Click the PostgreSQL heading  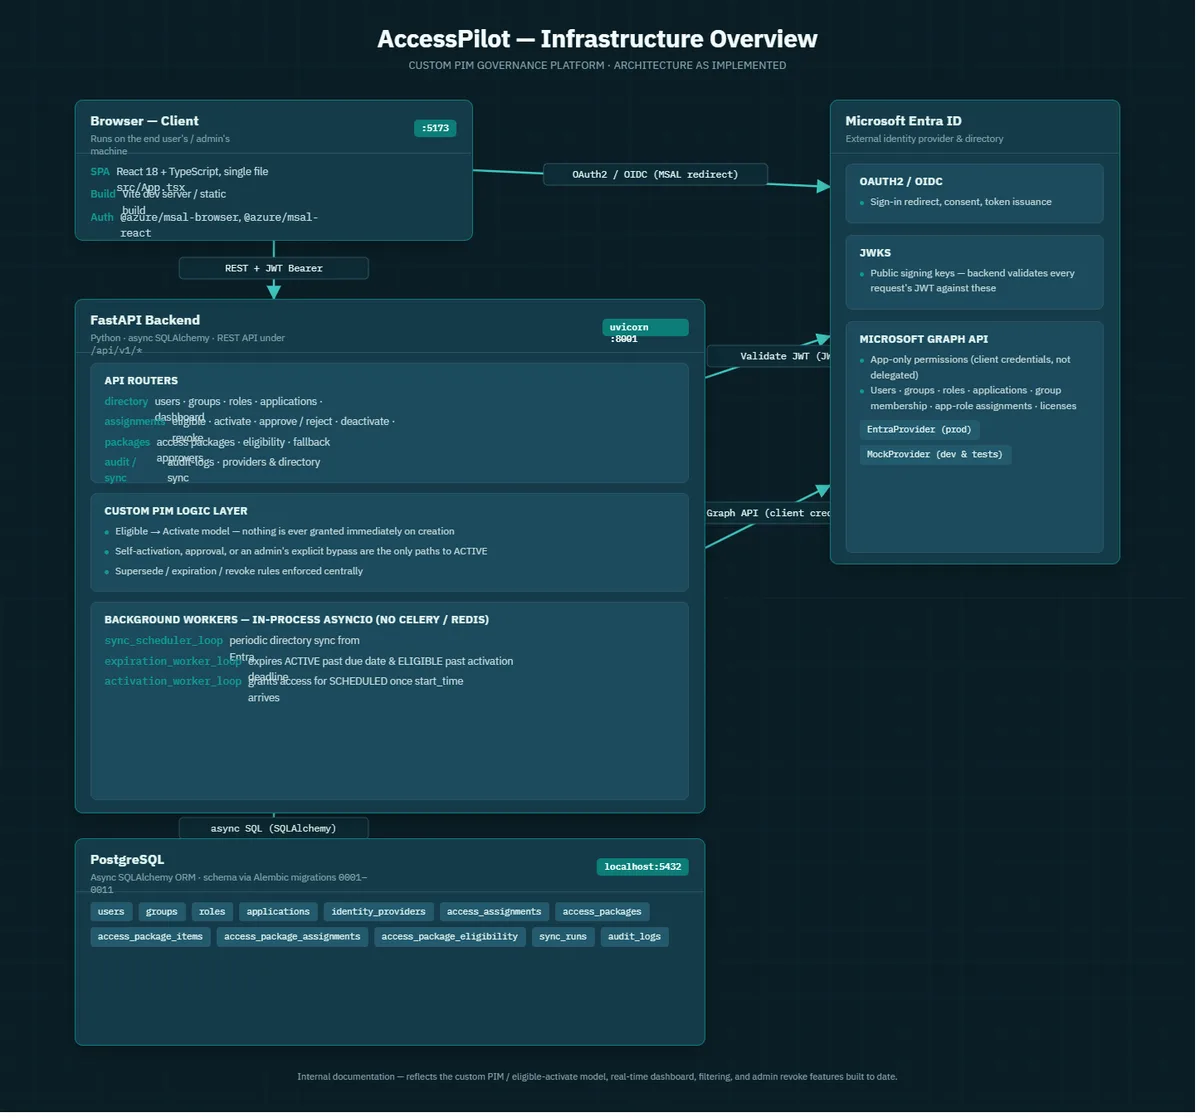click(x=127, y=860)
